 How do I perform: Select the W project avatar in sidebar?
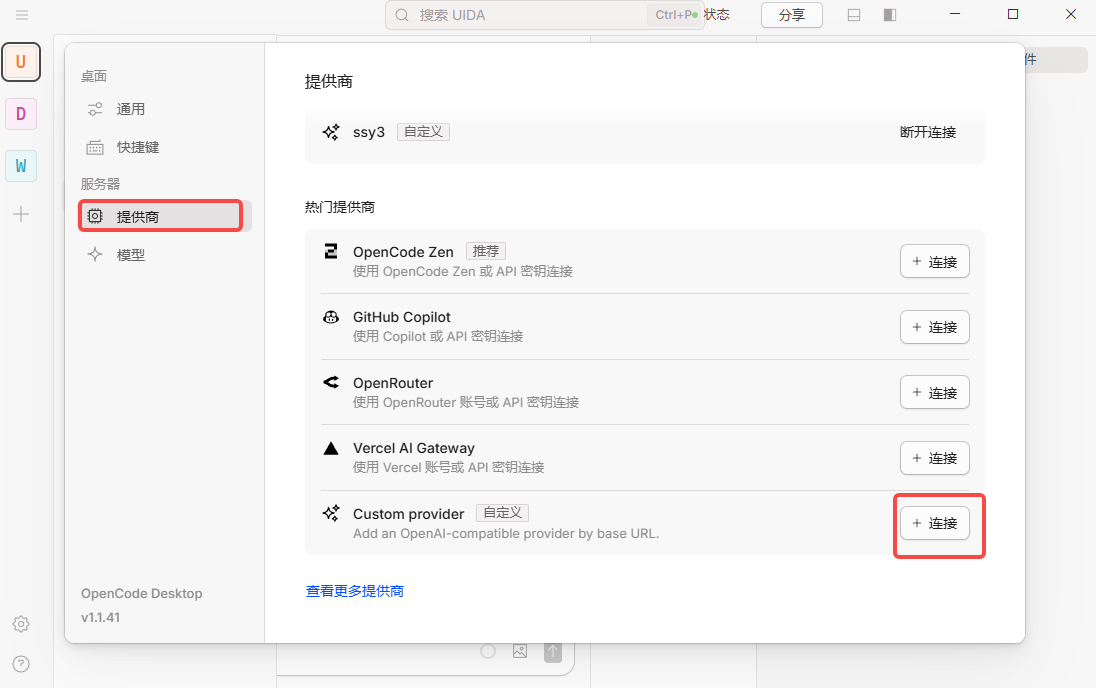[x=21, y=166]
